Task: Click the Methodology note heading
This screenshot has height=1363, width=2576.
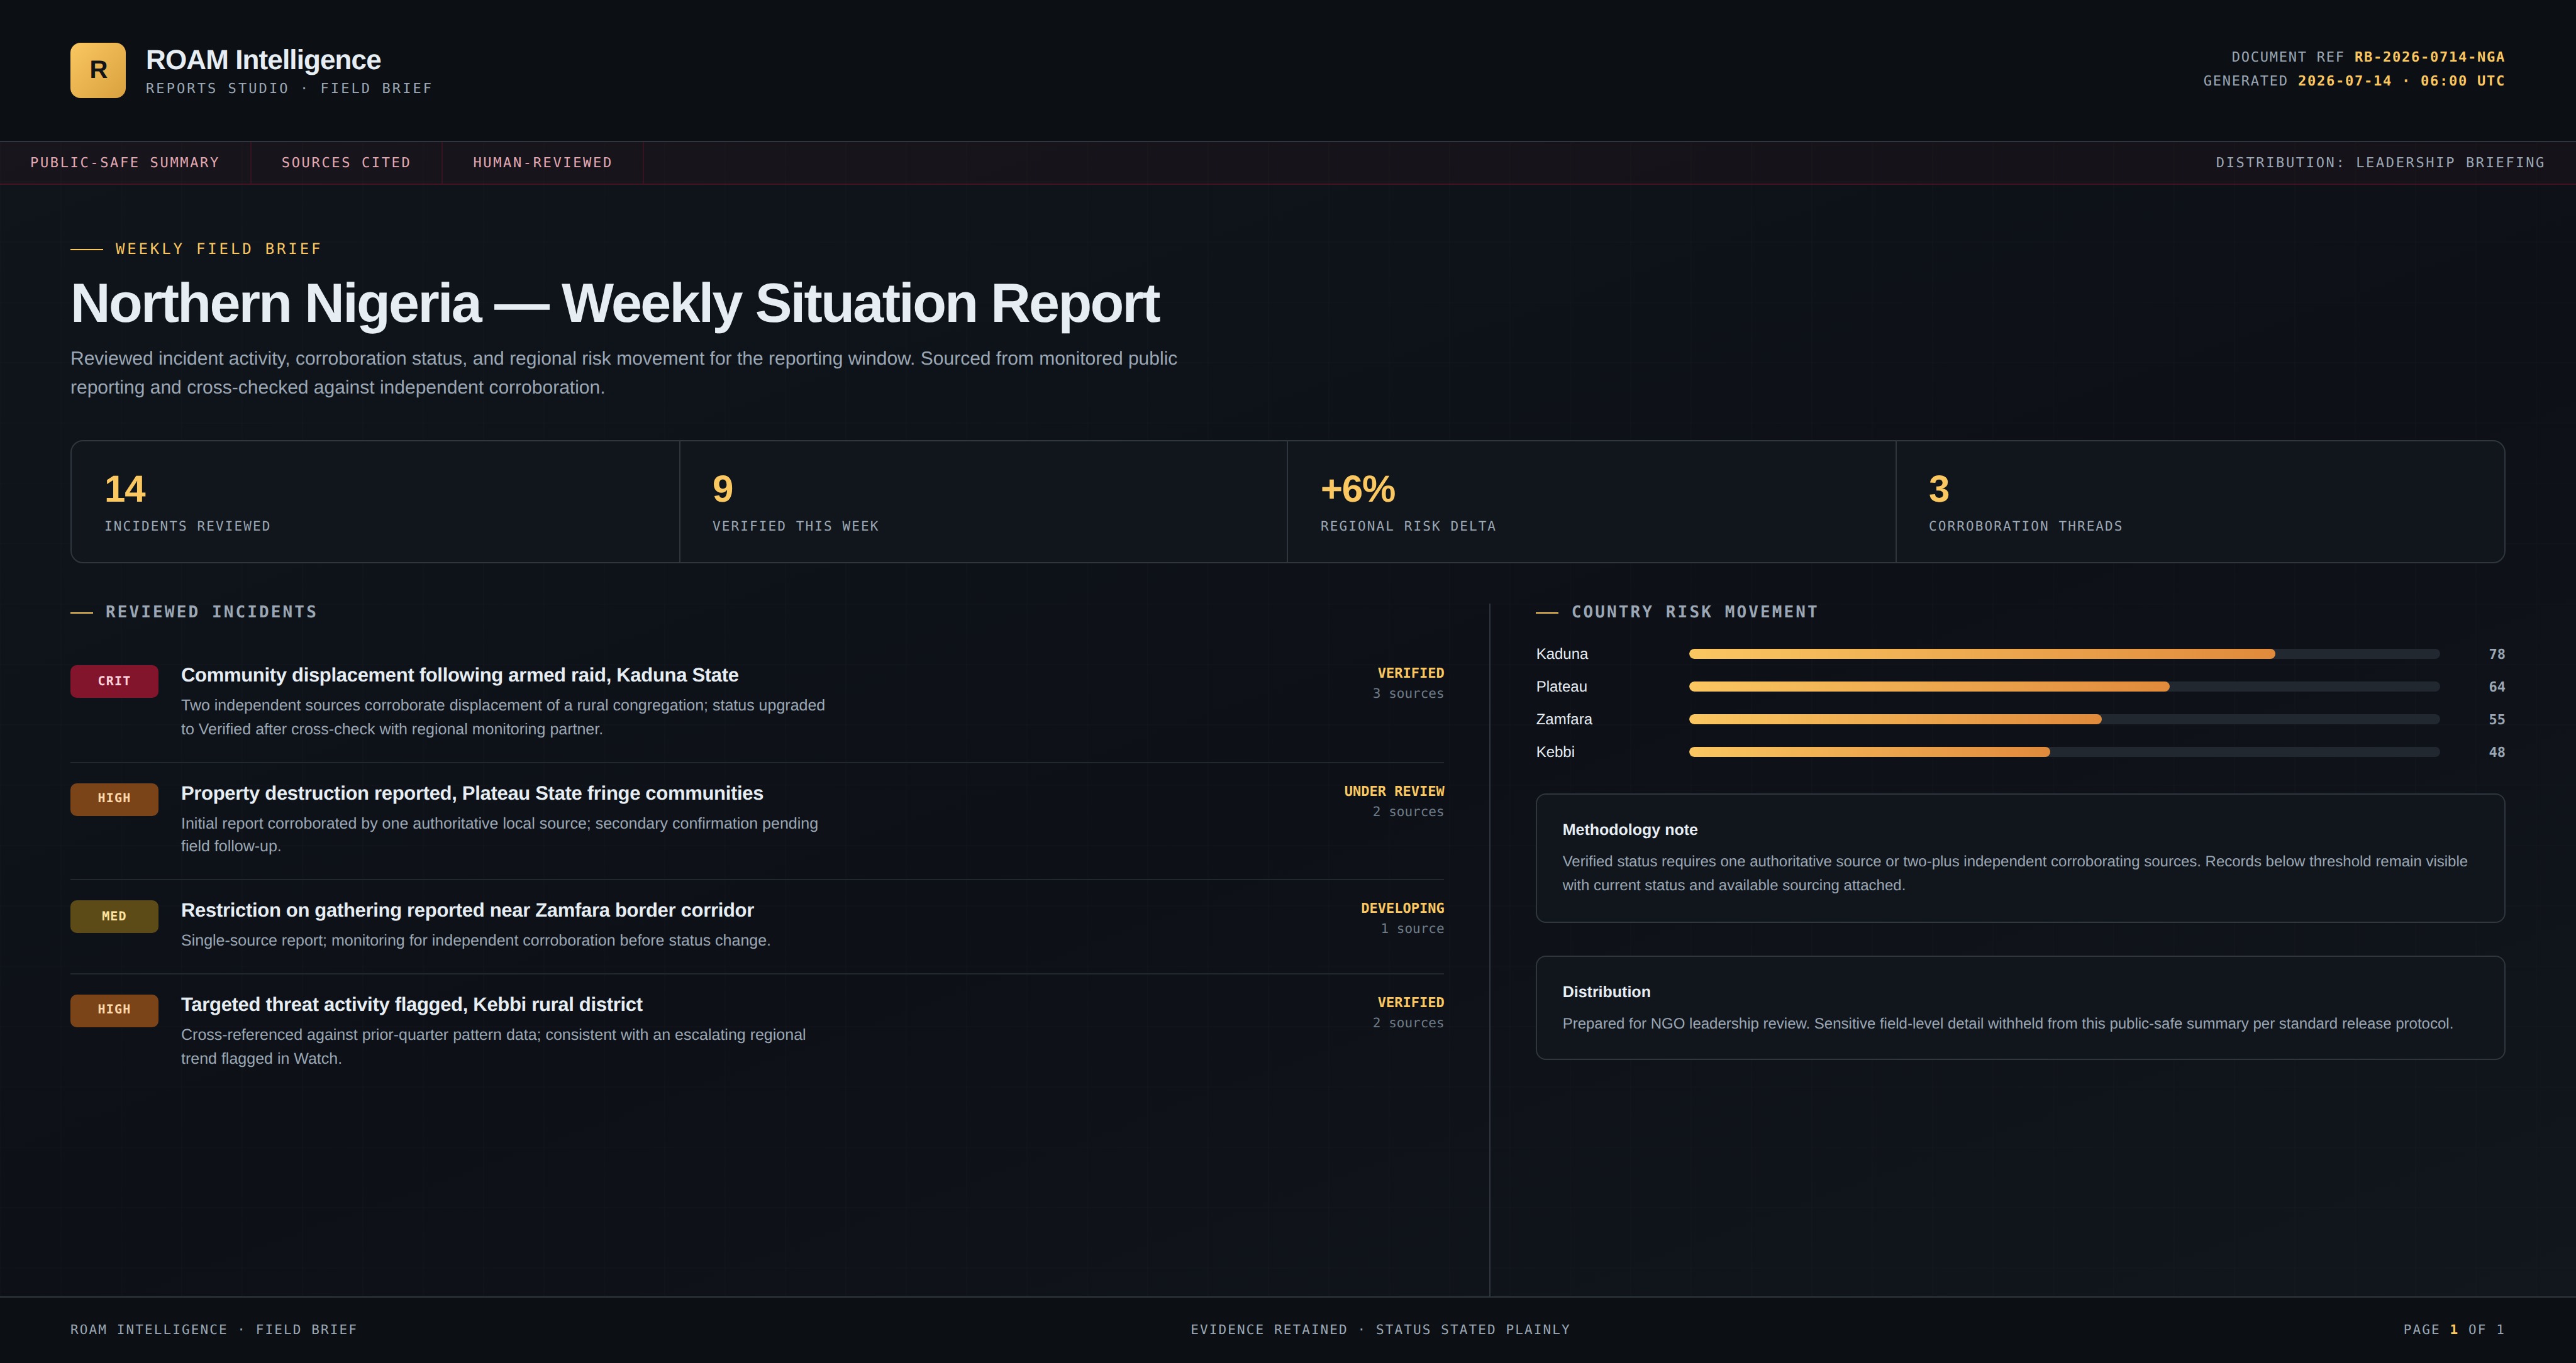Action: pos(1630,830)
